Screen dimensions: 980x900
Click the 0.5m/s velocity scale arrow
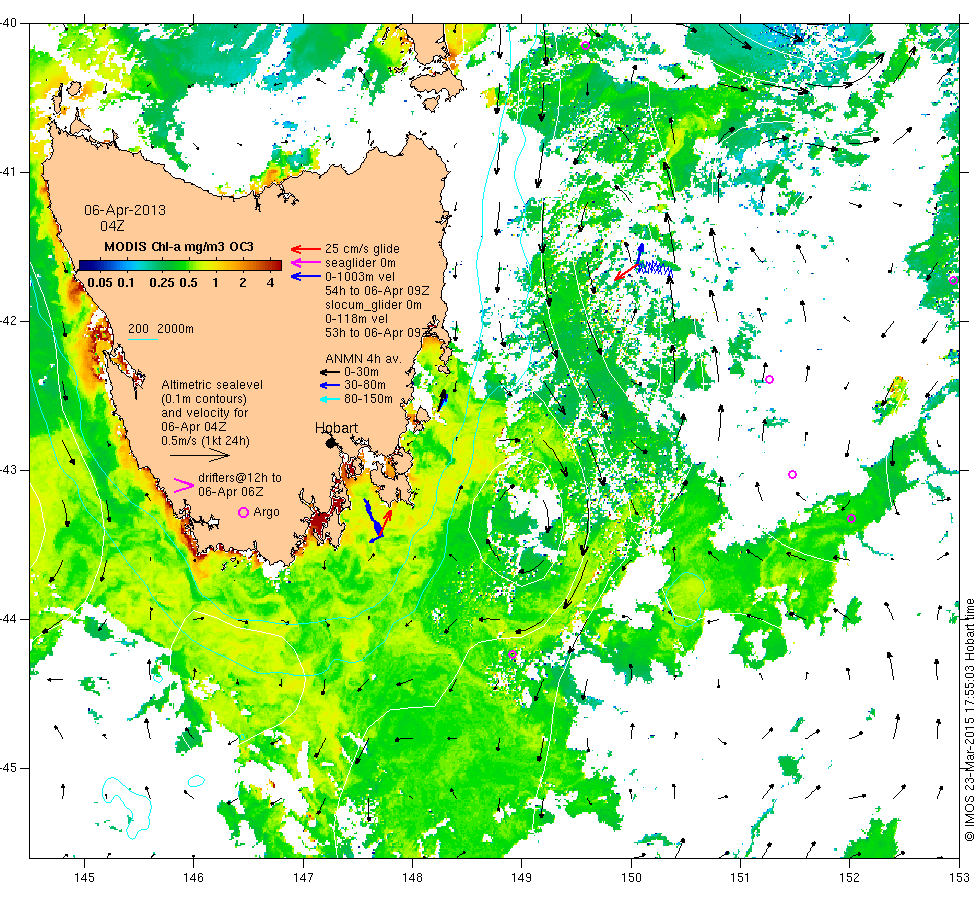pyautogui.click(x=200, y=457)
